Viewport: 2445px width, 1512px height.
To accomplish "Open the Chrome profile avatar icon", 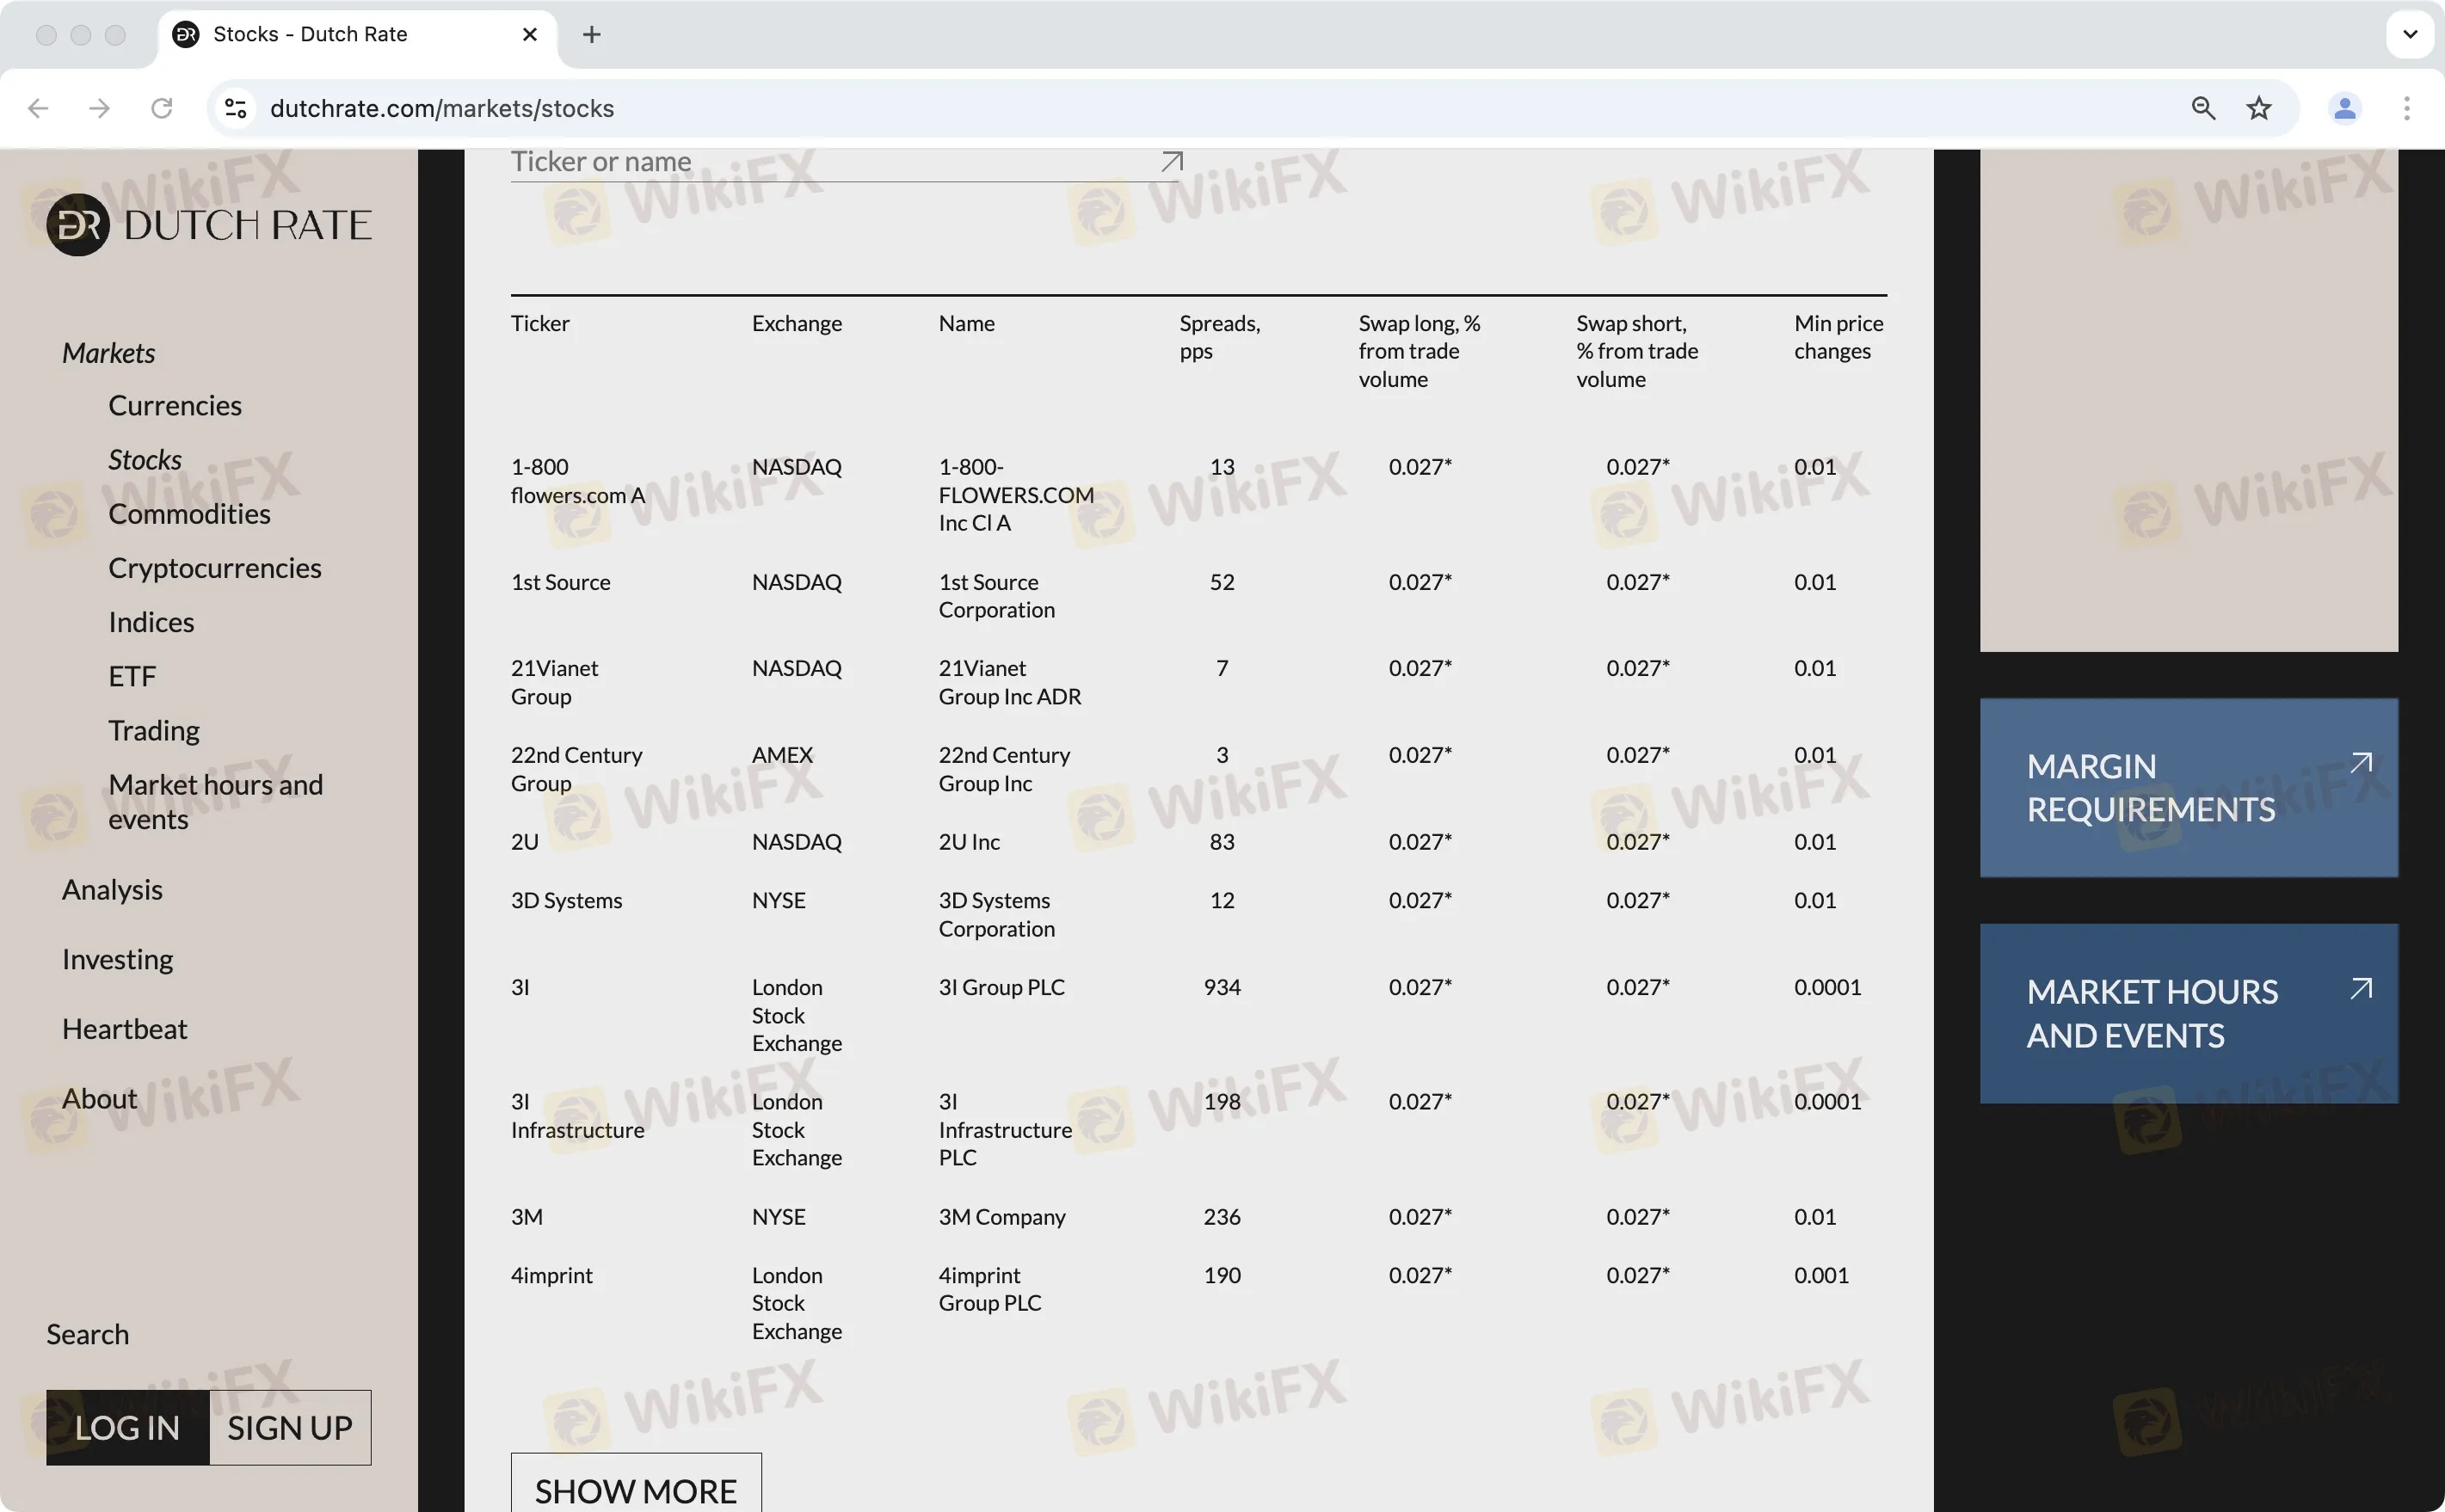I will click(x=2344, y=108).
